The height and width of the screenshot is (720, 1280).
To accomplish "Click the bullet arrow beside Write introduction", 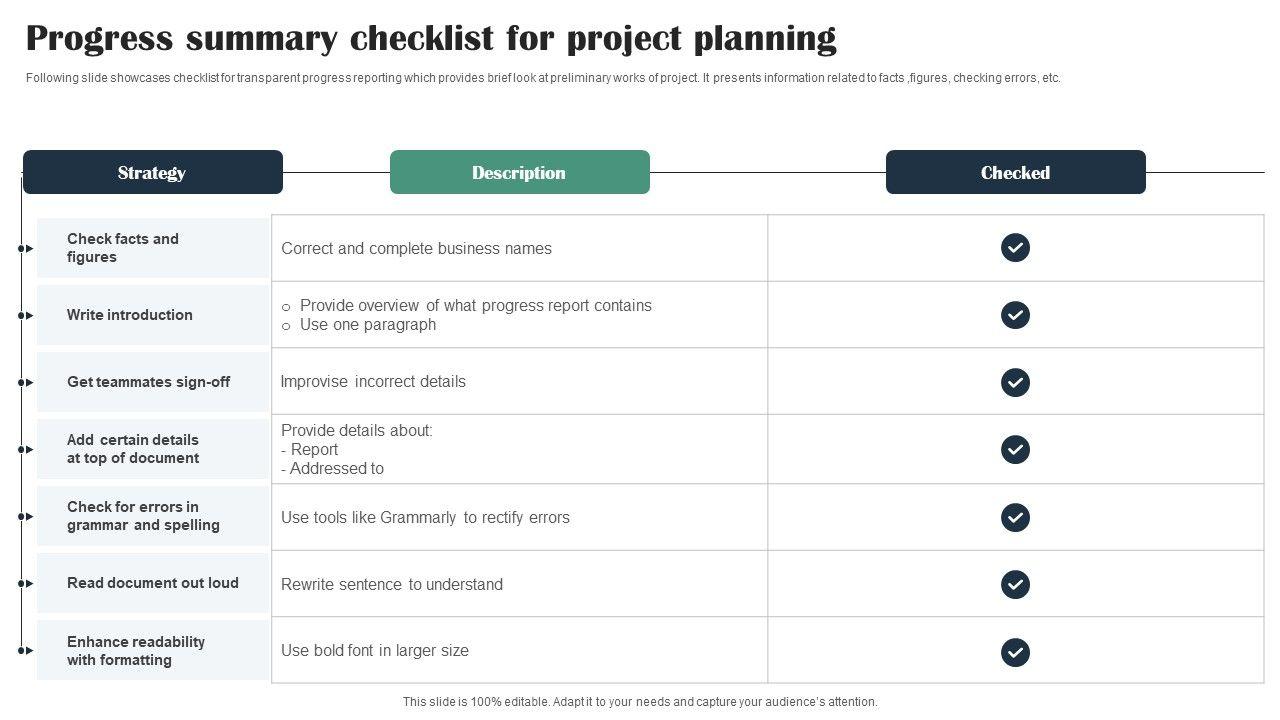I will (x=25, y=315).
